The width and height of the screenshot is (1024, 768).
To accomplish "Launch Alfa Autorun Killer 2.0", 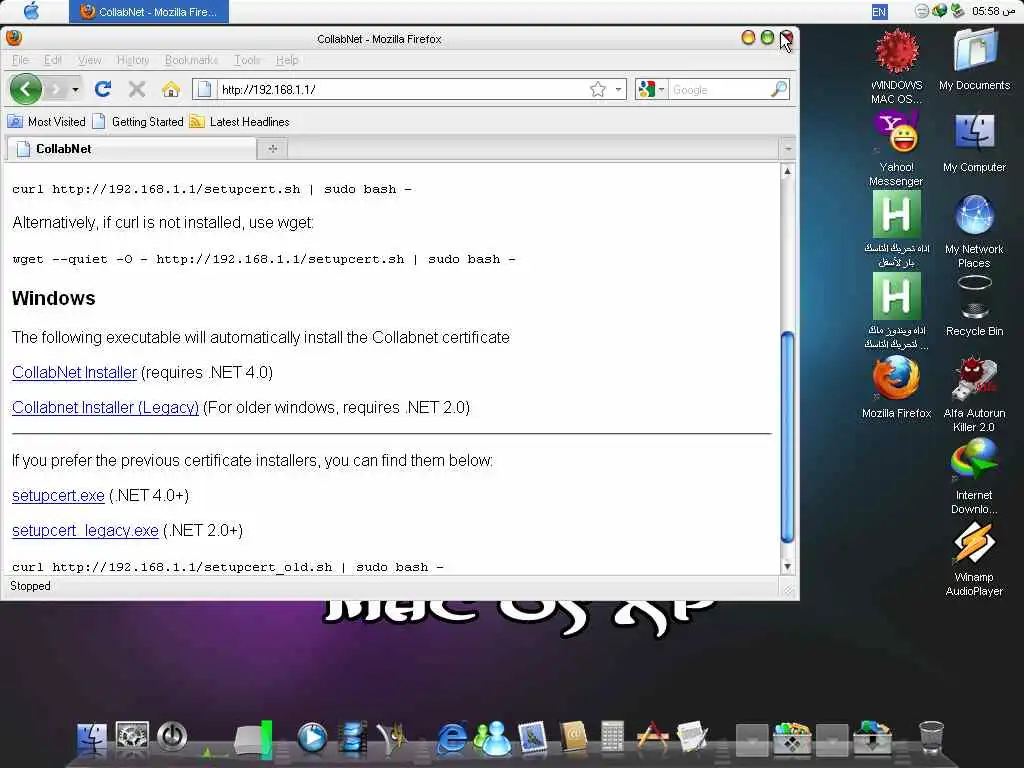I will coord(974,394).
